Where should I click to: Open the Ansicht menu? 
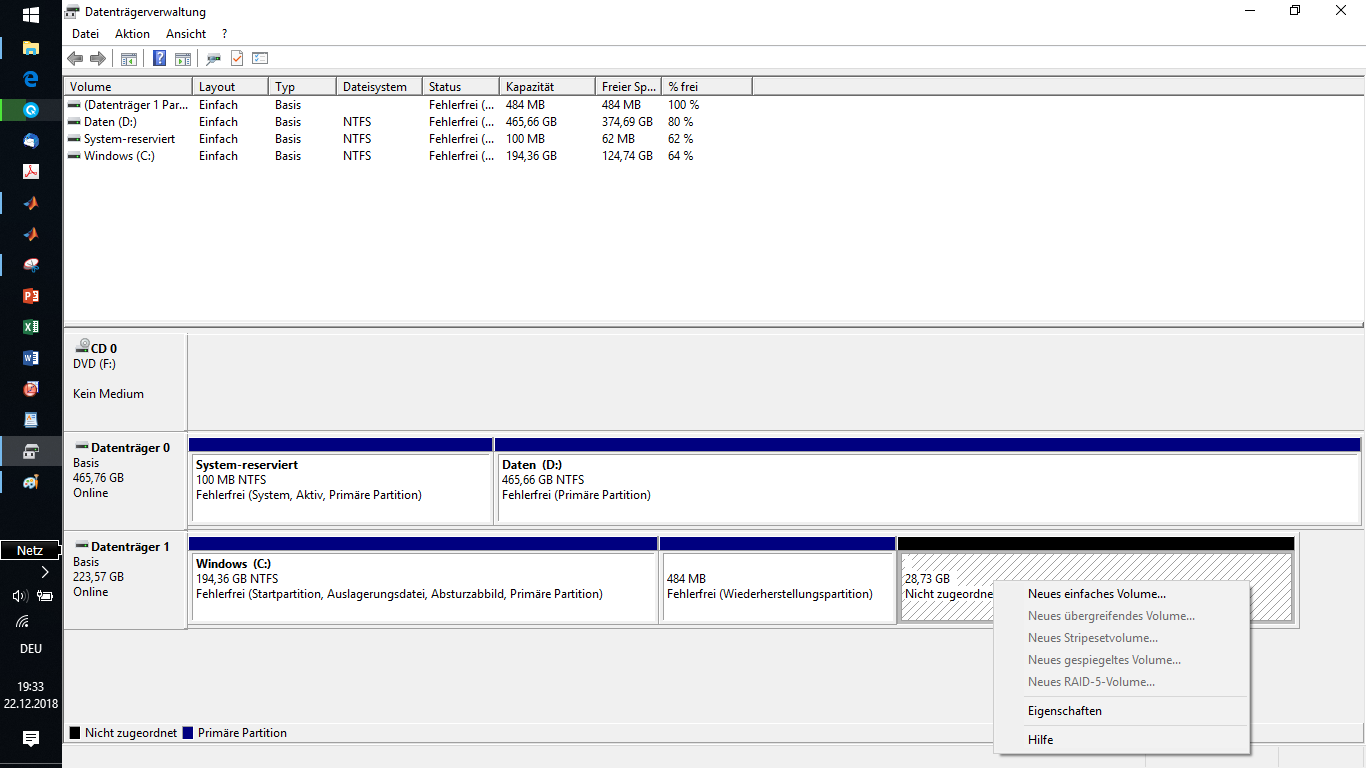(x=186, y=34)
